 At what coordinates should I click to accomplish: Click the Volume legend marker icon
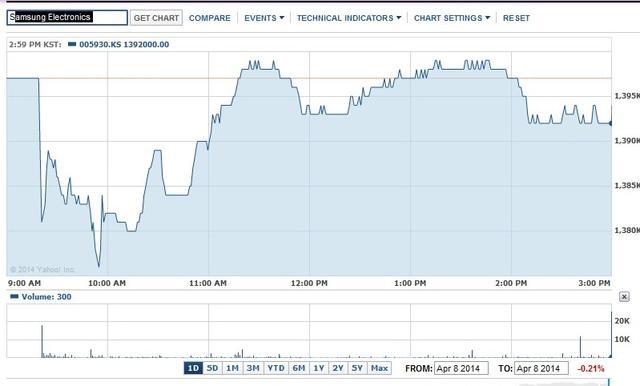[14, 297]
